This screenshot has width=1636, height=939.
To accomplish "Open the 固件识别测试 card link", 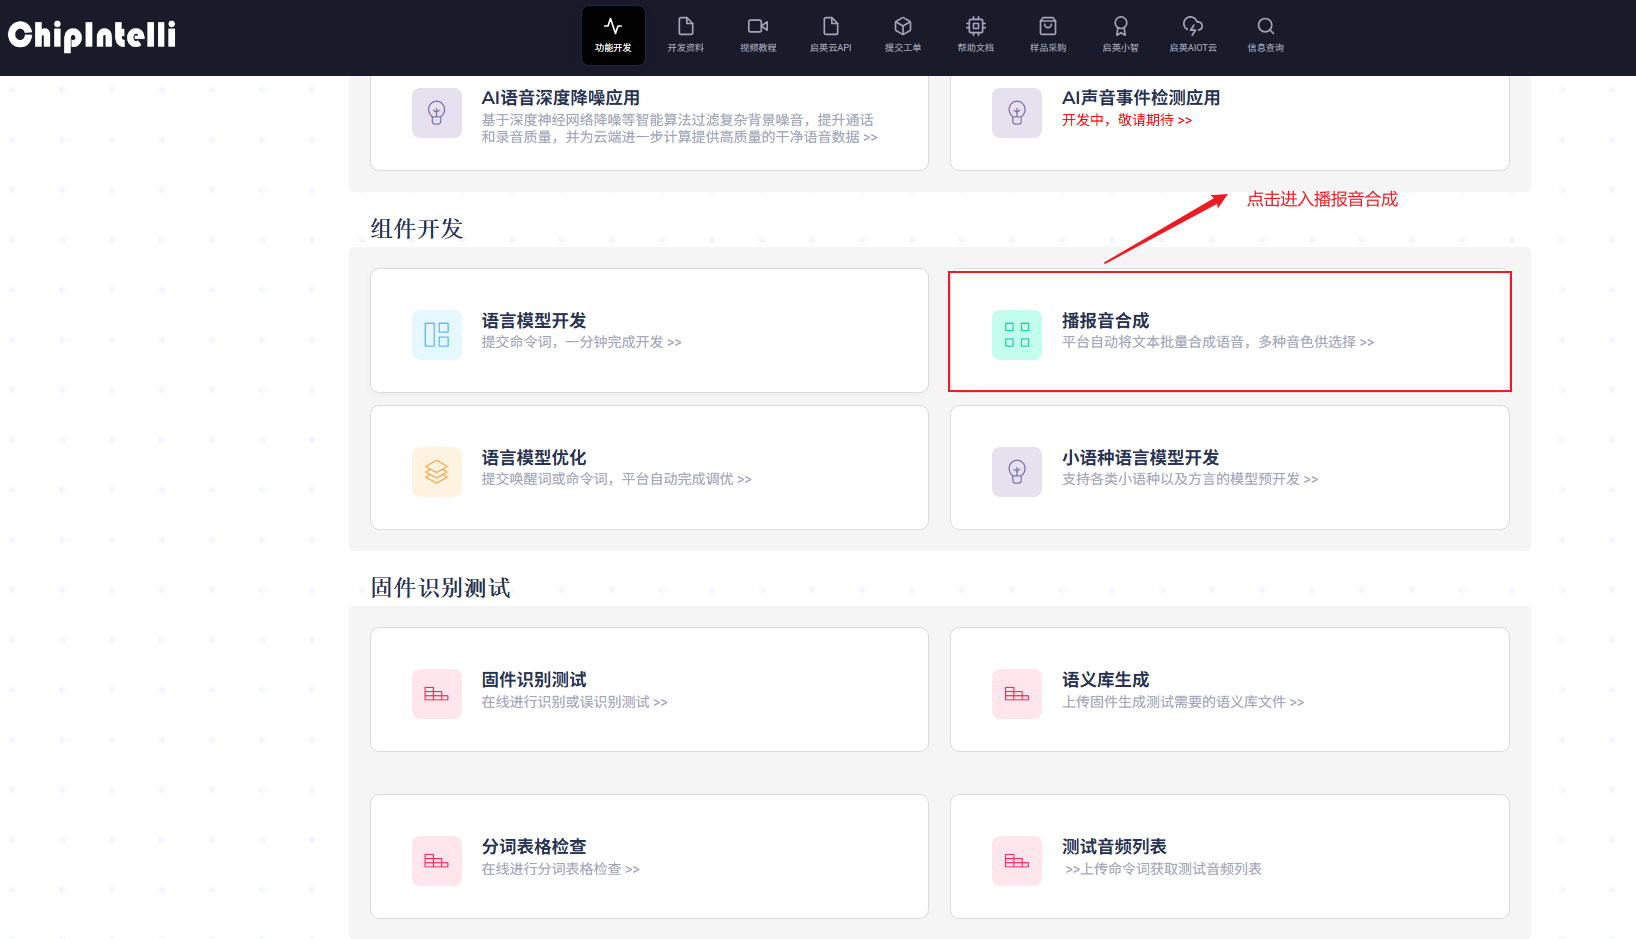I will point(534,680).
